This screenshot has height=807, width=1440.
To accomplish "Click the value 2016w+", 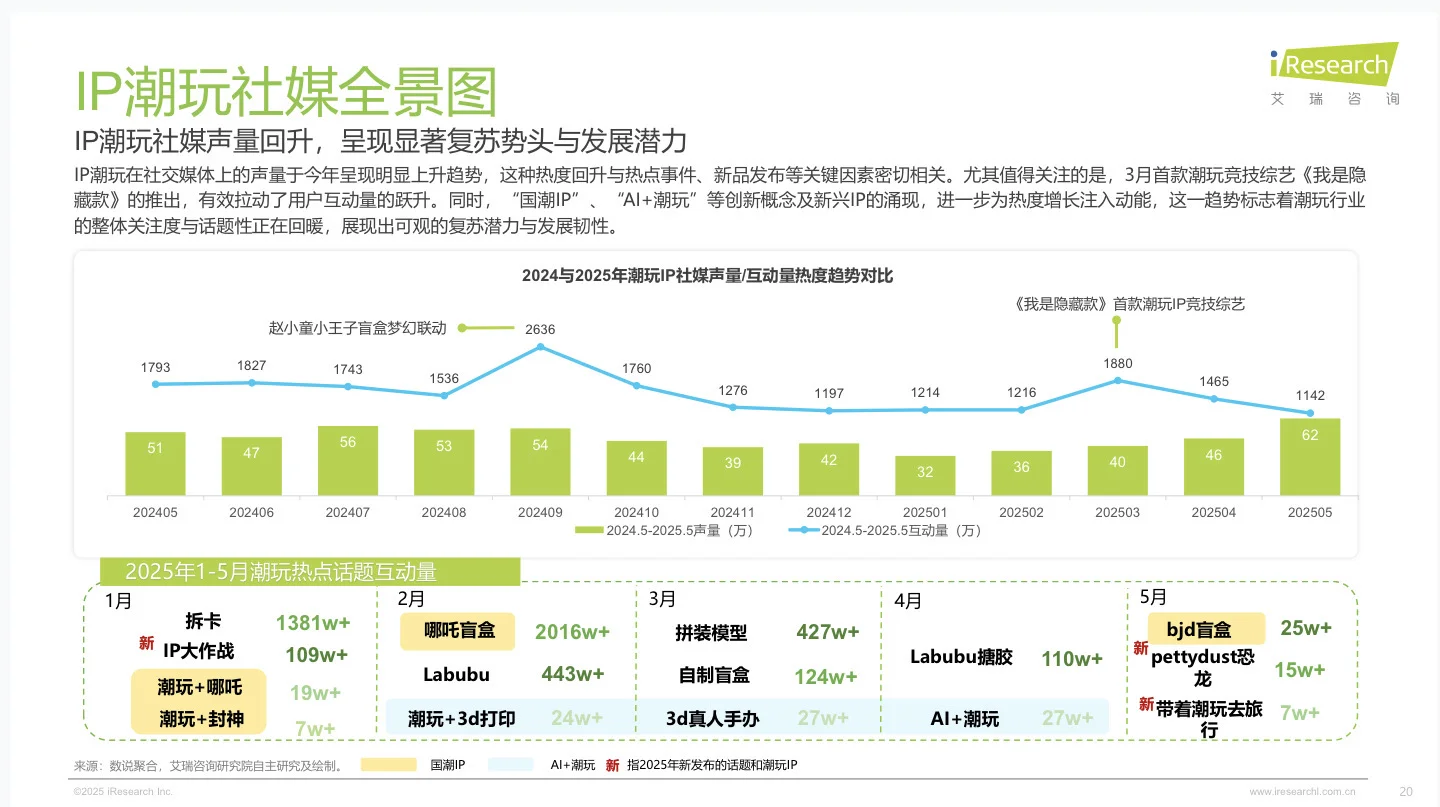I will tap(572, 632).
